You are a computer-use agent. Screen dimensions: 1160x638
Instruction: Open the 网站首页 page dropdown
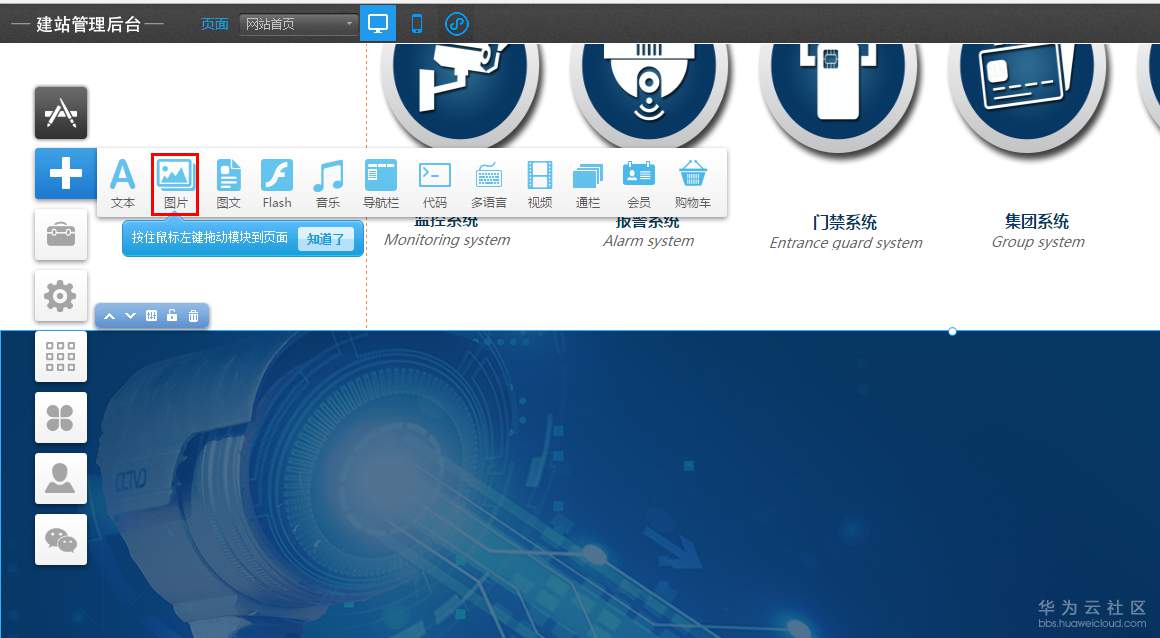coord(299,24)
